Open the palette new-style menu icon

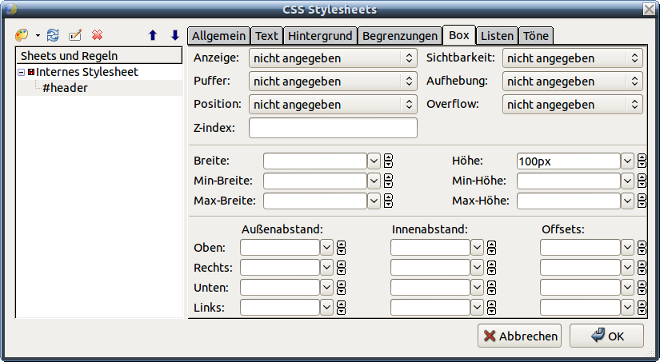click(x=21, y=35)
